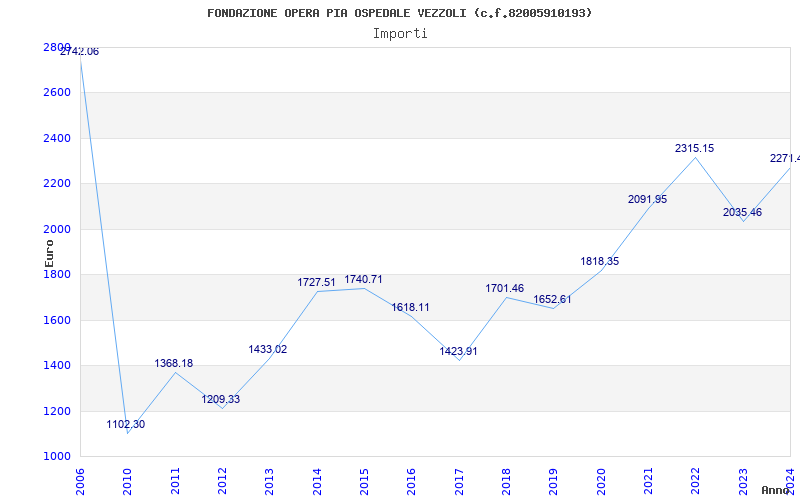The height and width of the screenshot is (500, 800).
Task: Click the 2600 y-axis tick label
Action: point(57,93)
